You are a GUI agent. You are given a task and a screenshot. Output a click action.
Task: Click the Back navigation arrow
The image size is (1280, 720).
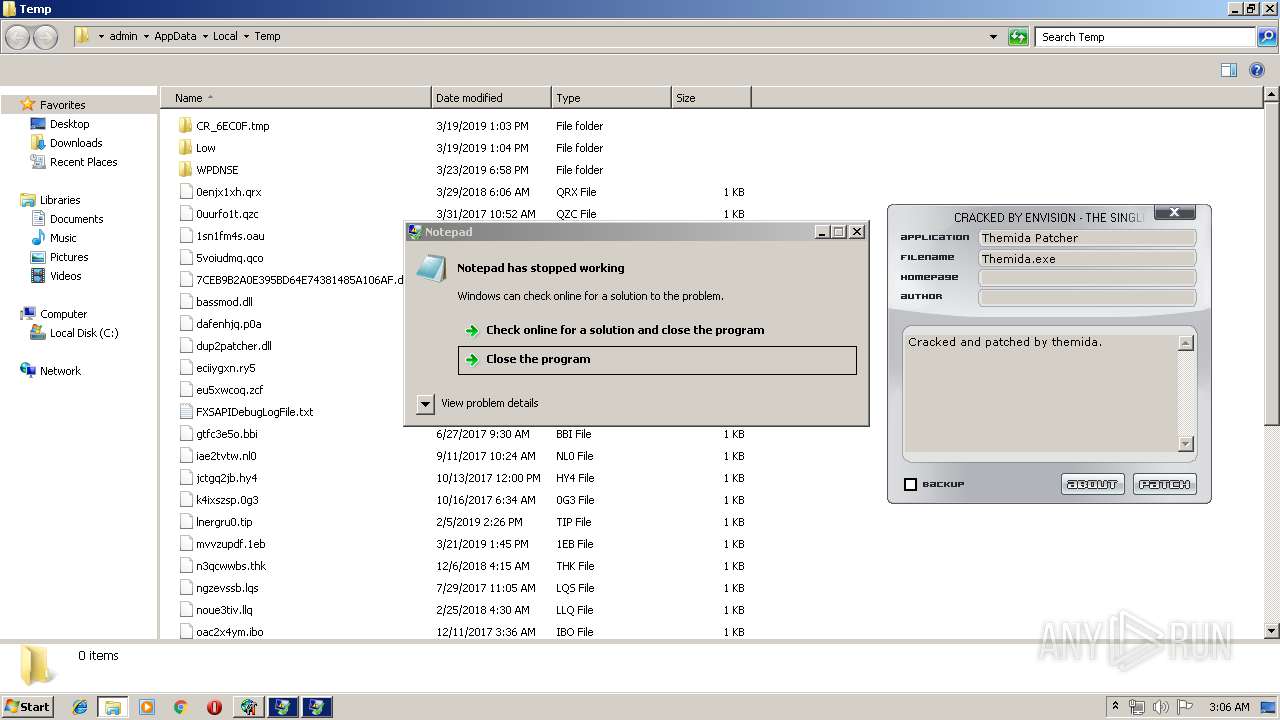coord(17,37)
